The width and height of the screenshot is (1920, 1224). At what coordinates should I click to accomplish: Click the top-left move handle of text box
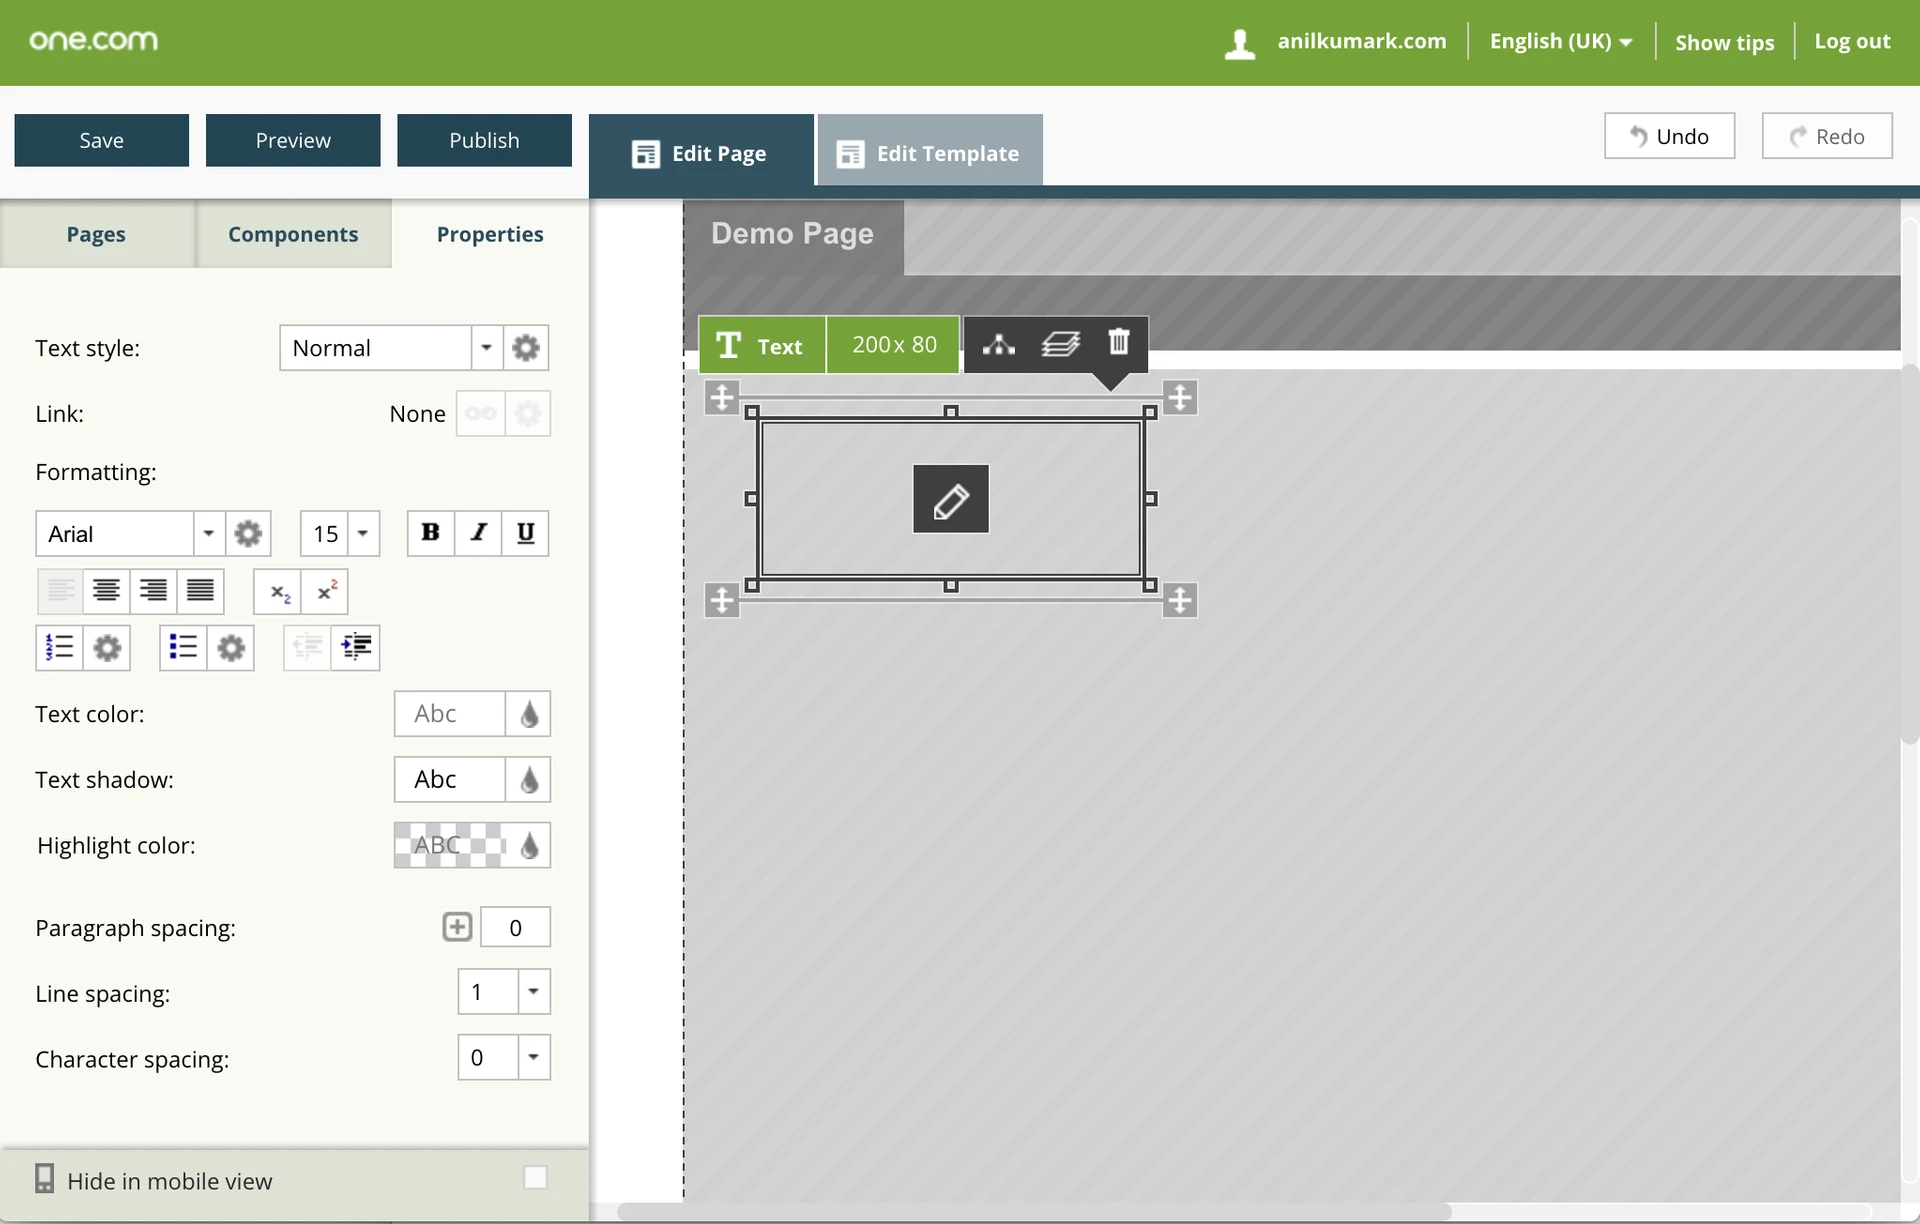tap(722, 397)
